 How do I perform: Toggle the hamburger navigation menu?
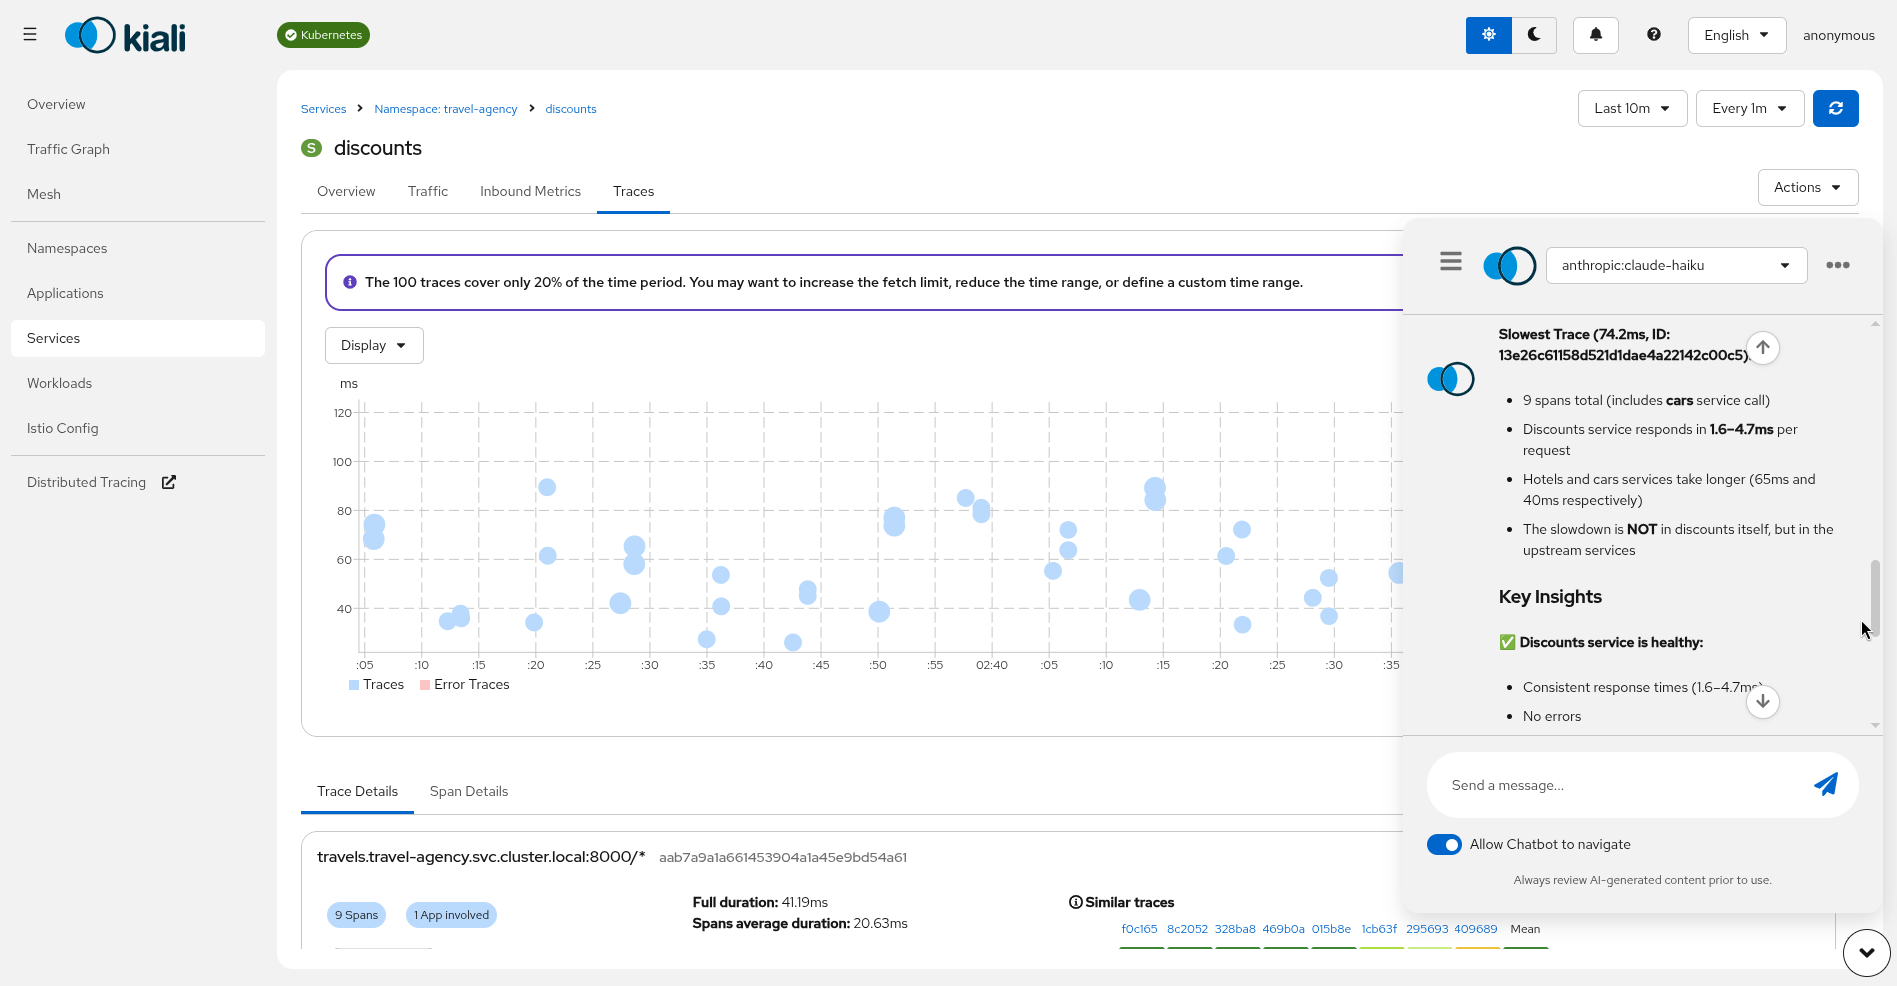(x=30, y=34)
